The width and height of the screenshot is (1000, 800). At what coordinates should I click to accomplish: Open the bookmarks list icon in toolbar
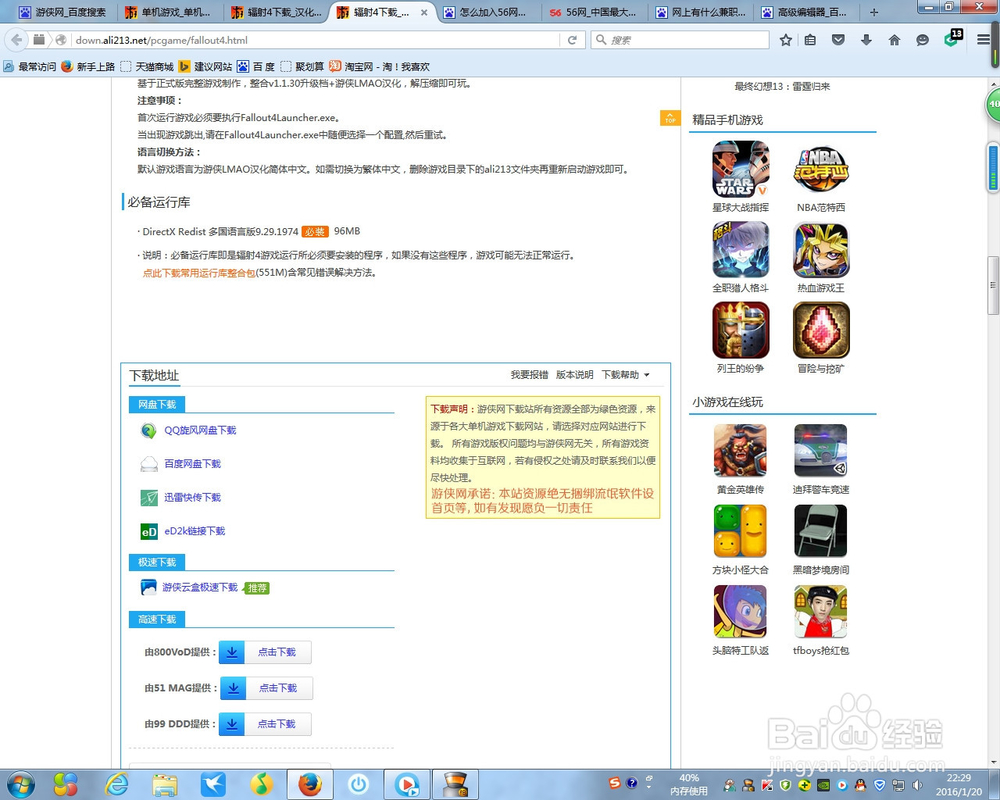pos(810,40)
